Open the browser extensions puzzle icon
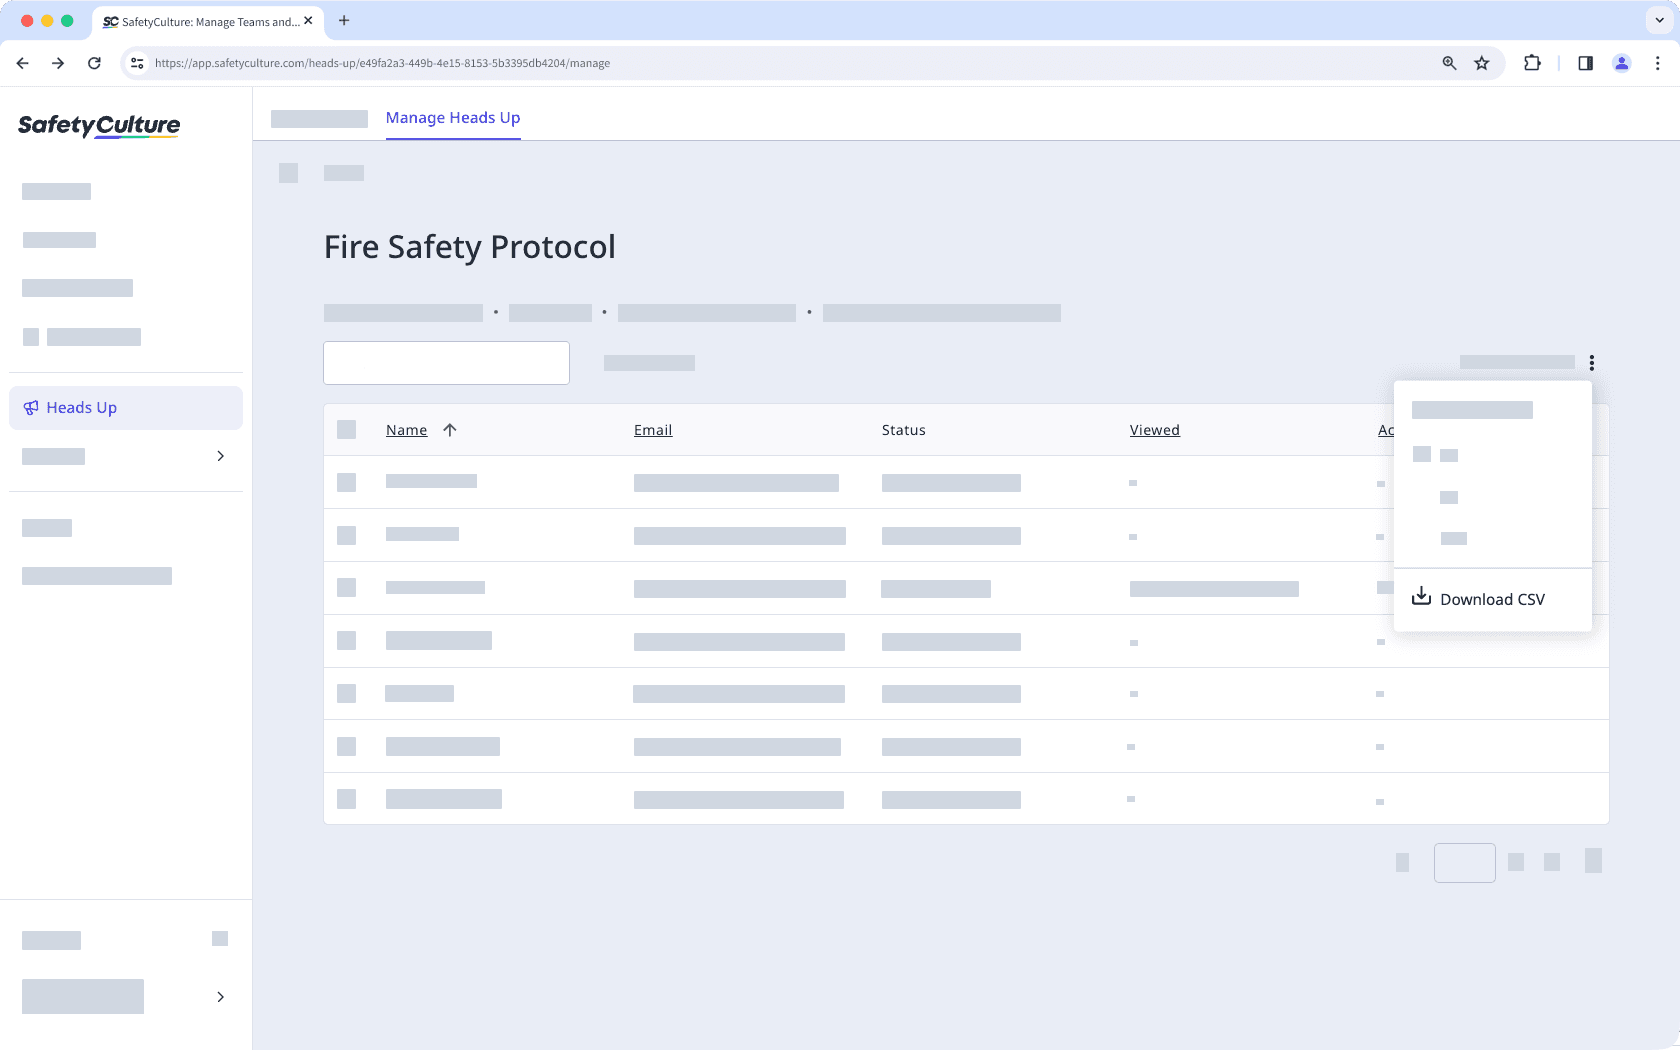 tap(1531, 62)
